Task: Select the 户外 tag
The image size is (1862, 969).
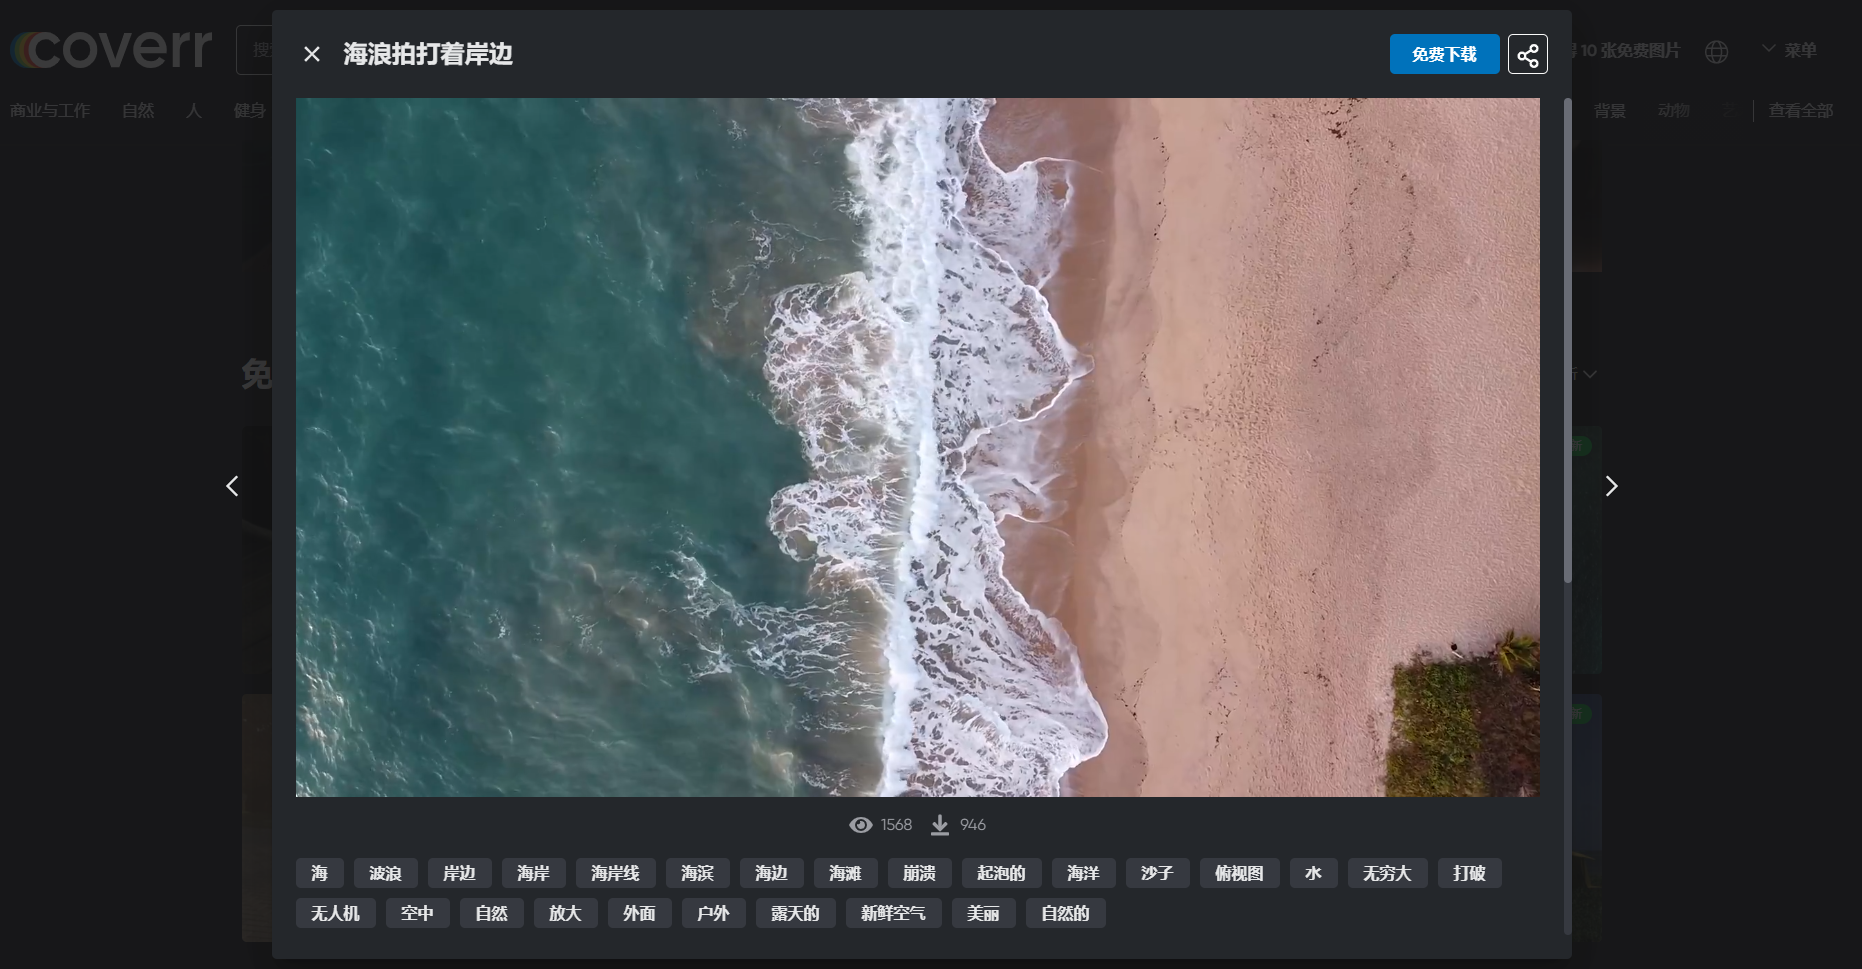Action: click(713, 913)
